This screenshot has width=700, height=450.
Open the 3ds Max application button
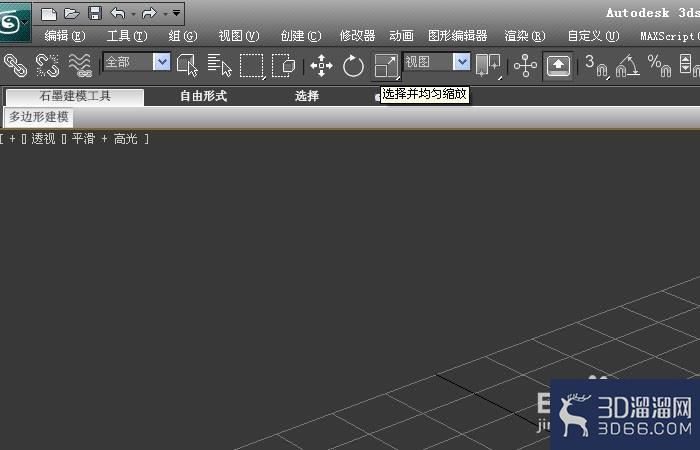14,22
